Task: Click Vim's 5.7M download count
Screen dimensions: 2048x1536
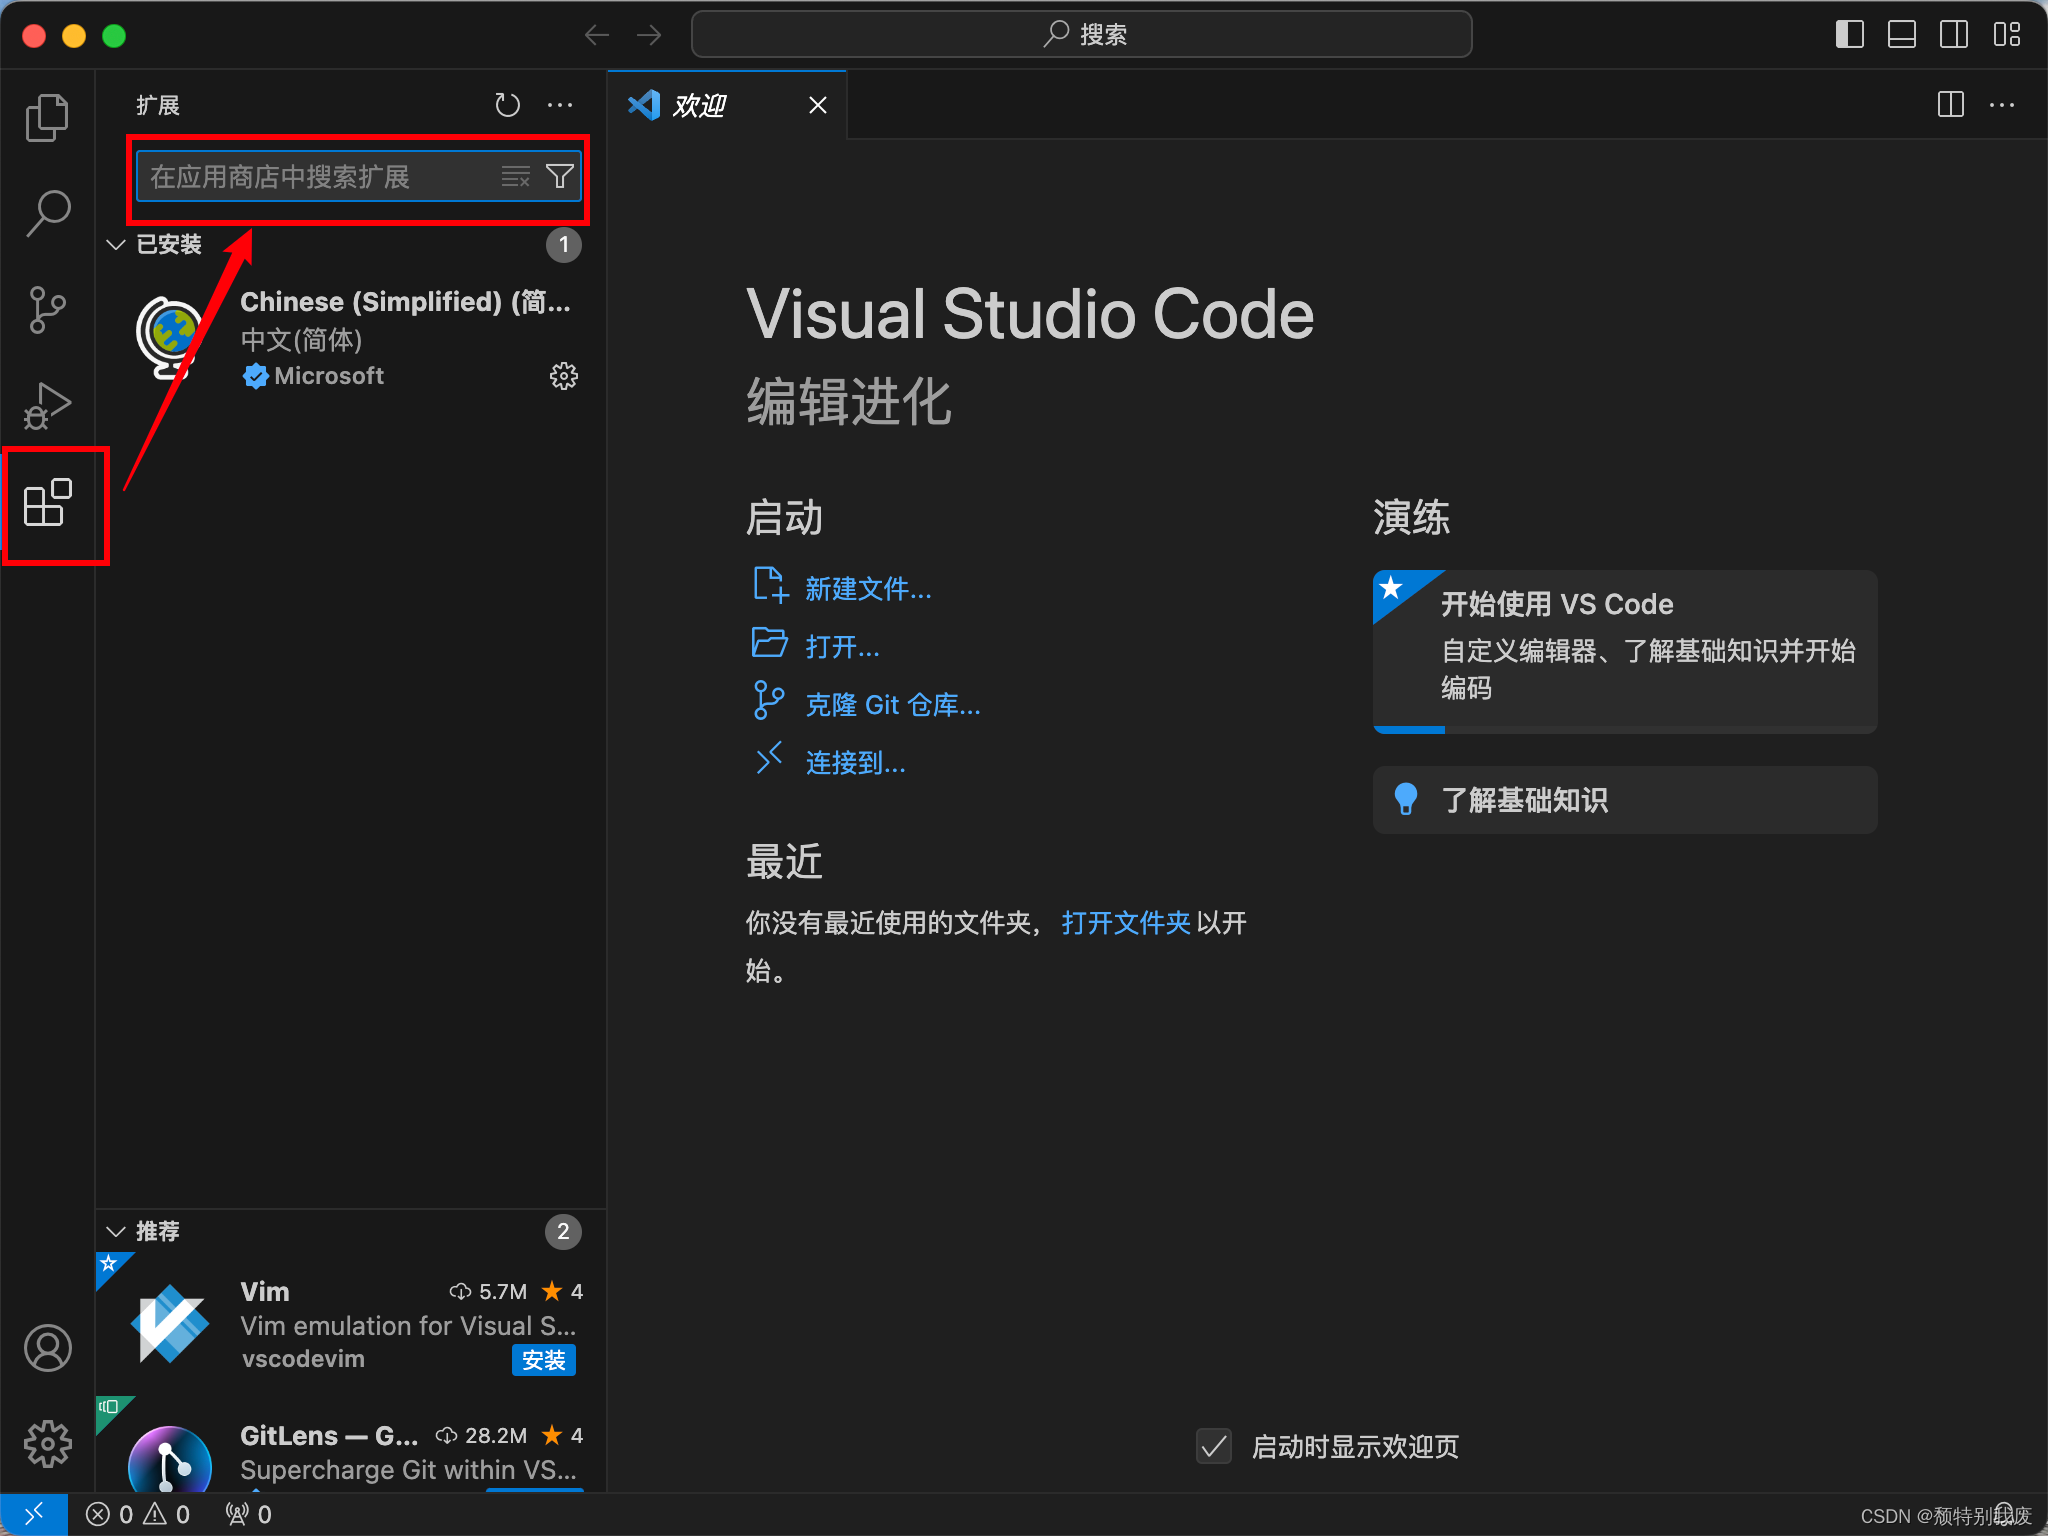Action: click(x=488, y=1291)
